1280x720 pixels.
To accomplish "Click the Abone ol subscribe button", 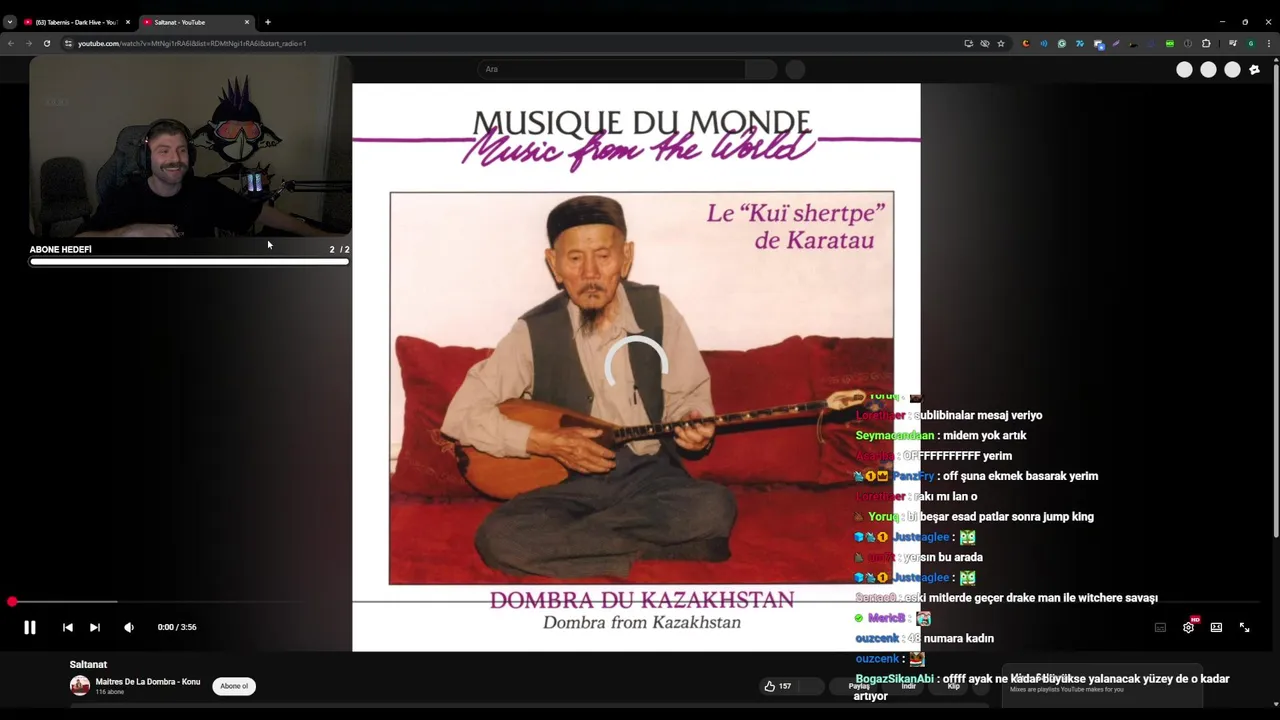I will [x=234, y=686].
